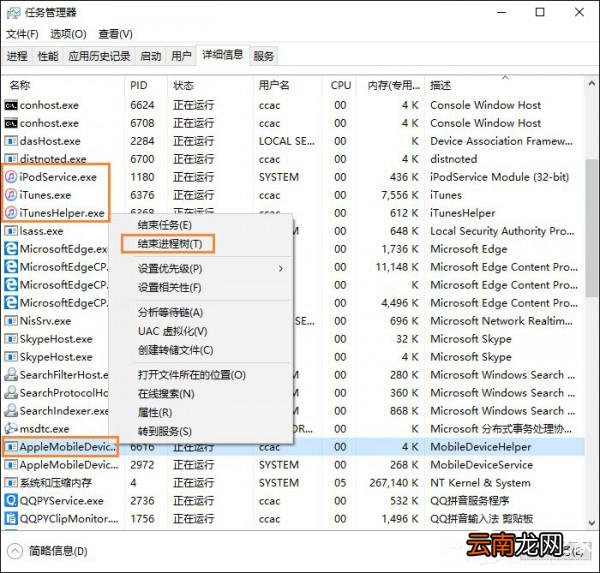Switch to the 进程 tab
The width and height of the screenshot is (600, 573).
pyautogui.click(x=17, y=56)
